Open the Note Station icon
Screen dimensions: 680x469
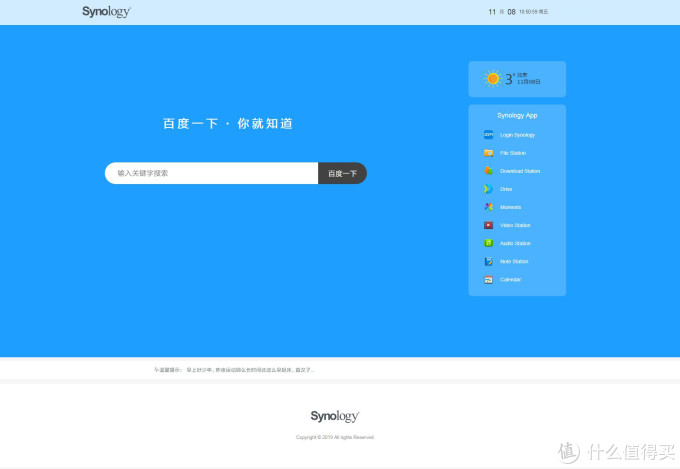(488, 261)
